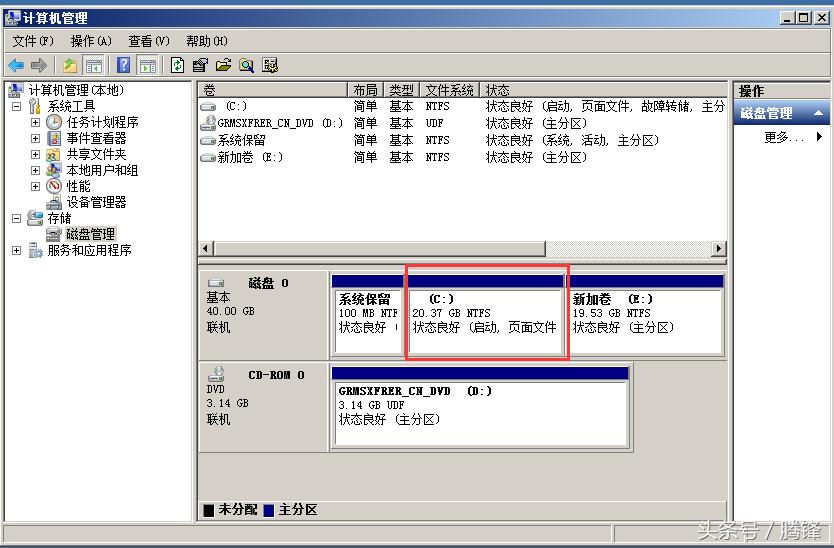
Task: Expand the 事件查看器 node
Action: [x=35, y=138]
